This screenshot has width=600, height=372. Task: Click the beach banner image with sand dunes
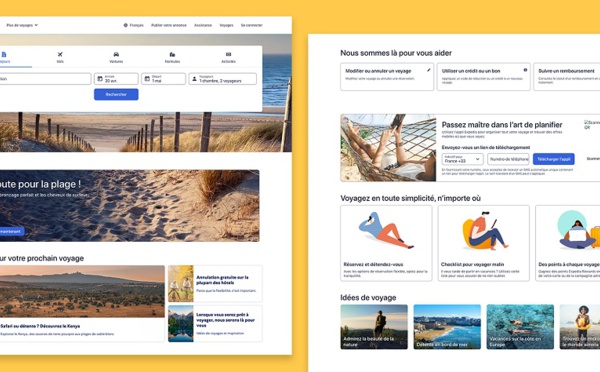click(129, 206)
